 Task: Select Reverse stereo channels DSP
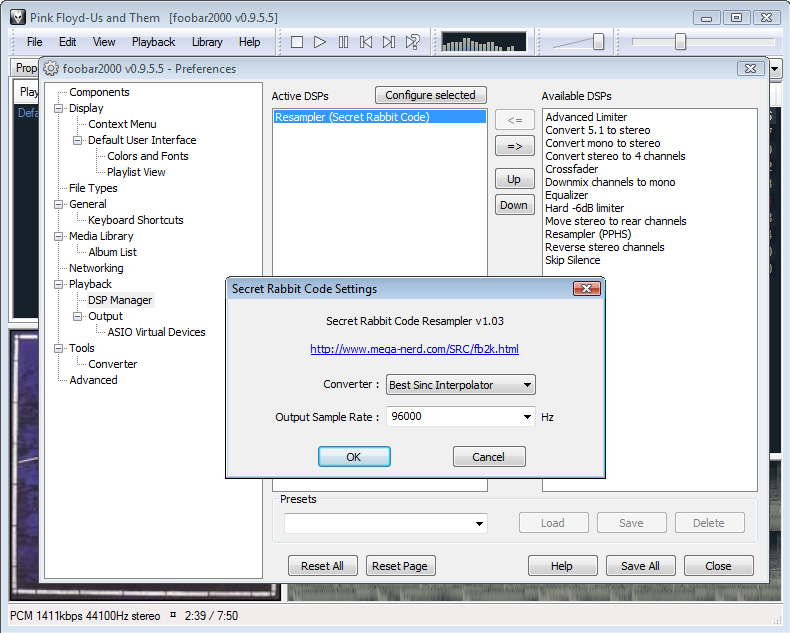(605, 247)
